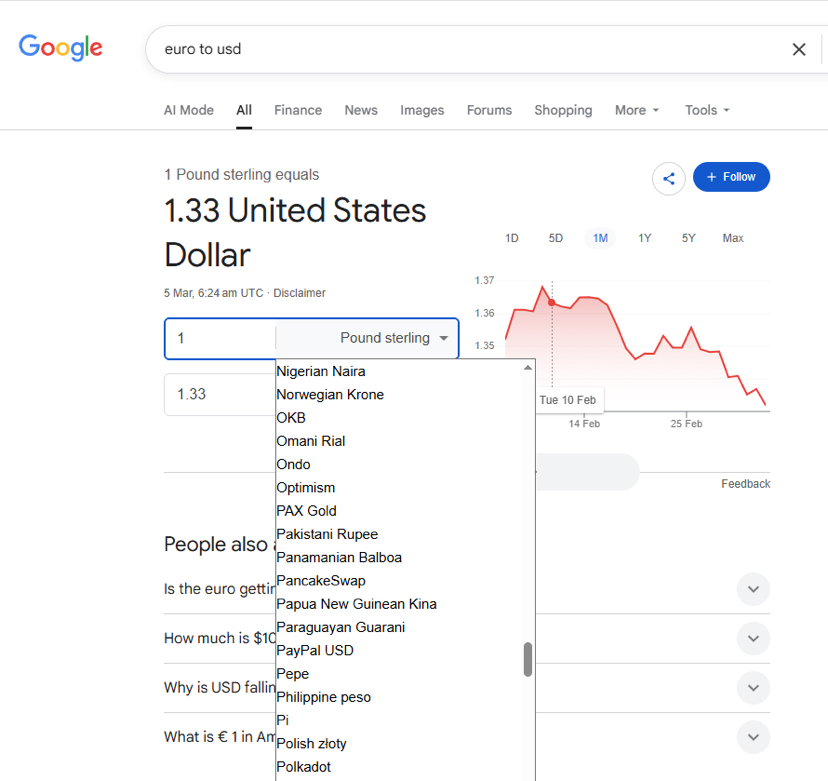
Task: Open the Pound sterling currency dropdown
Action: 394,338
